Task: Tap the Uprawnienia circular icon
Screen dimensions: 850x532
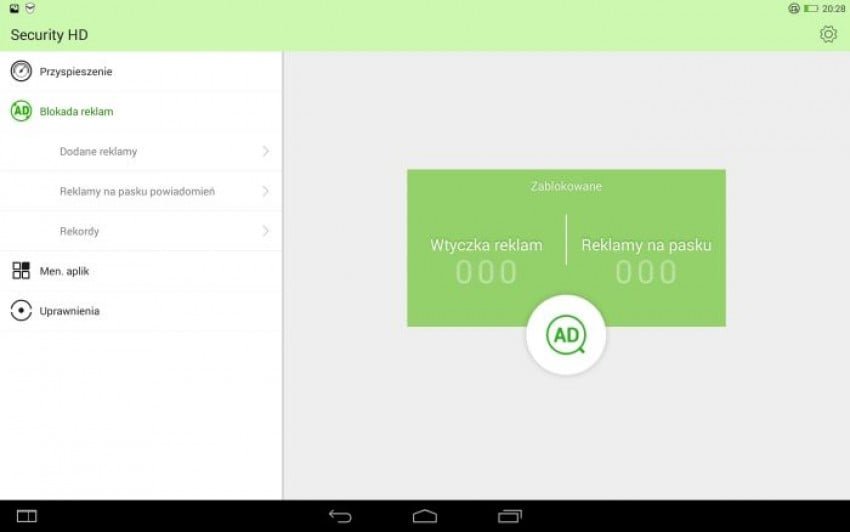Action: point(21,311)
